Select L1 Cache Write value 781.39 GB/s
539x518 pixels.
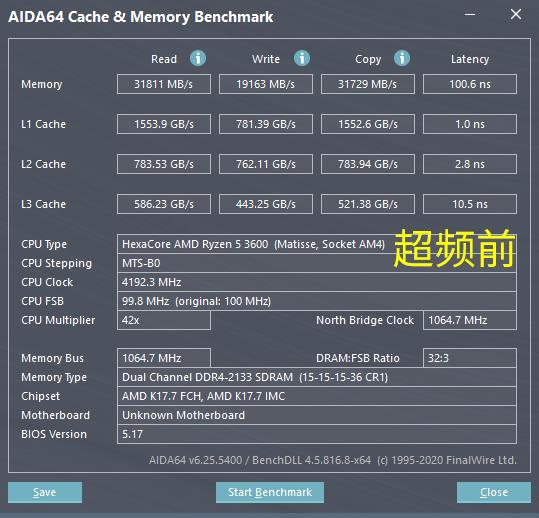pos(266,124)
